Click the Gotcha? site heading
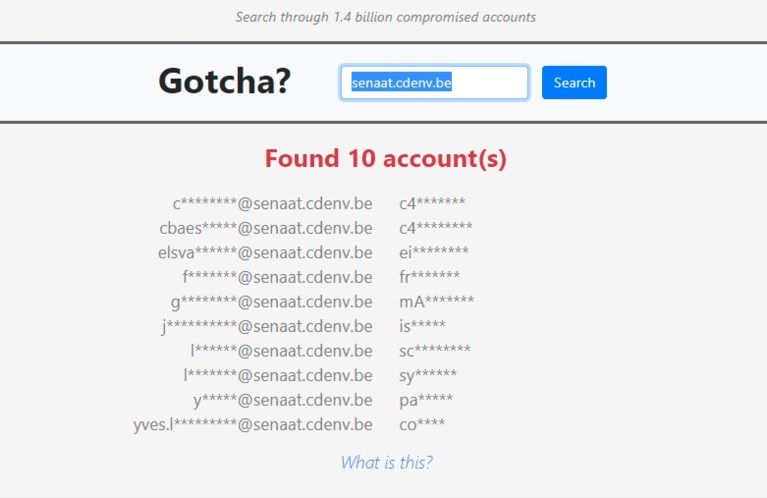The width and height of the screenshot is (767, 498). [x=225, y=81]
